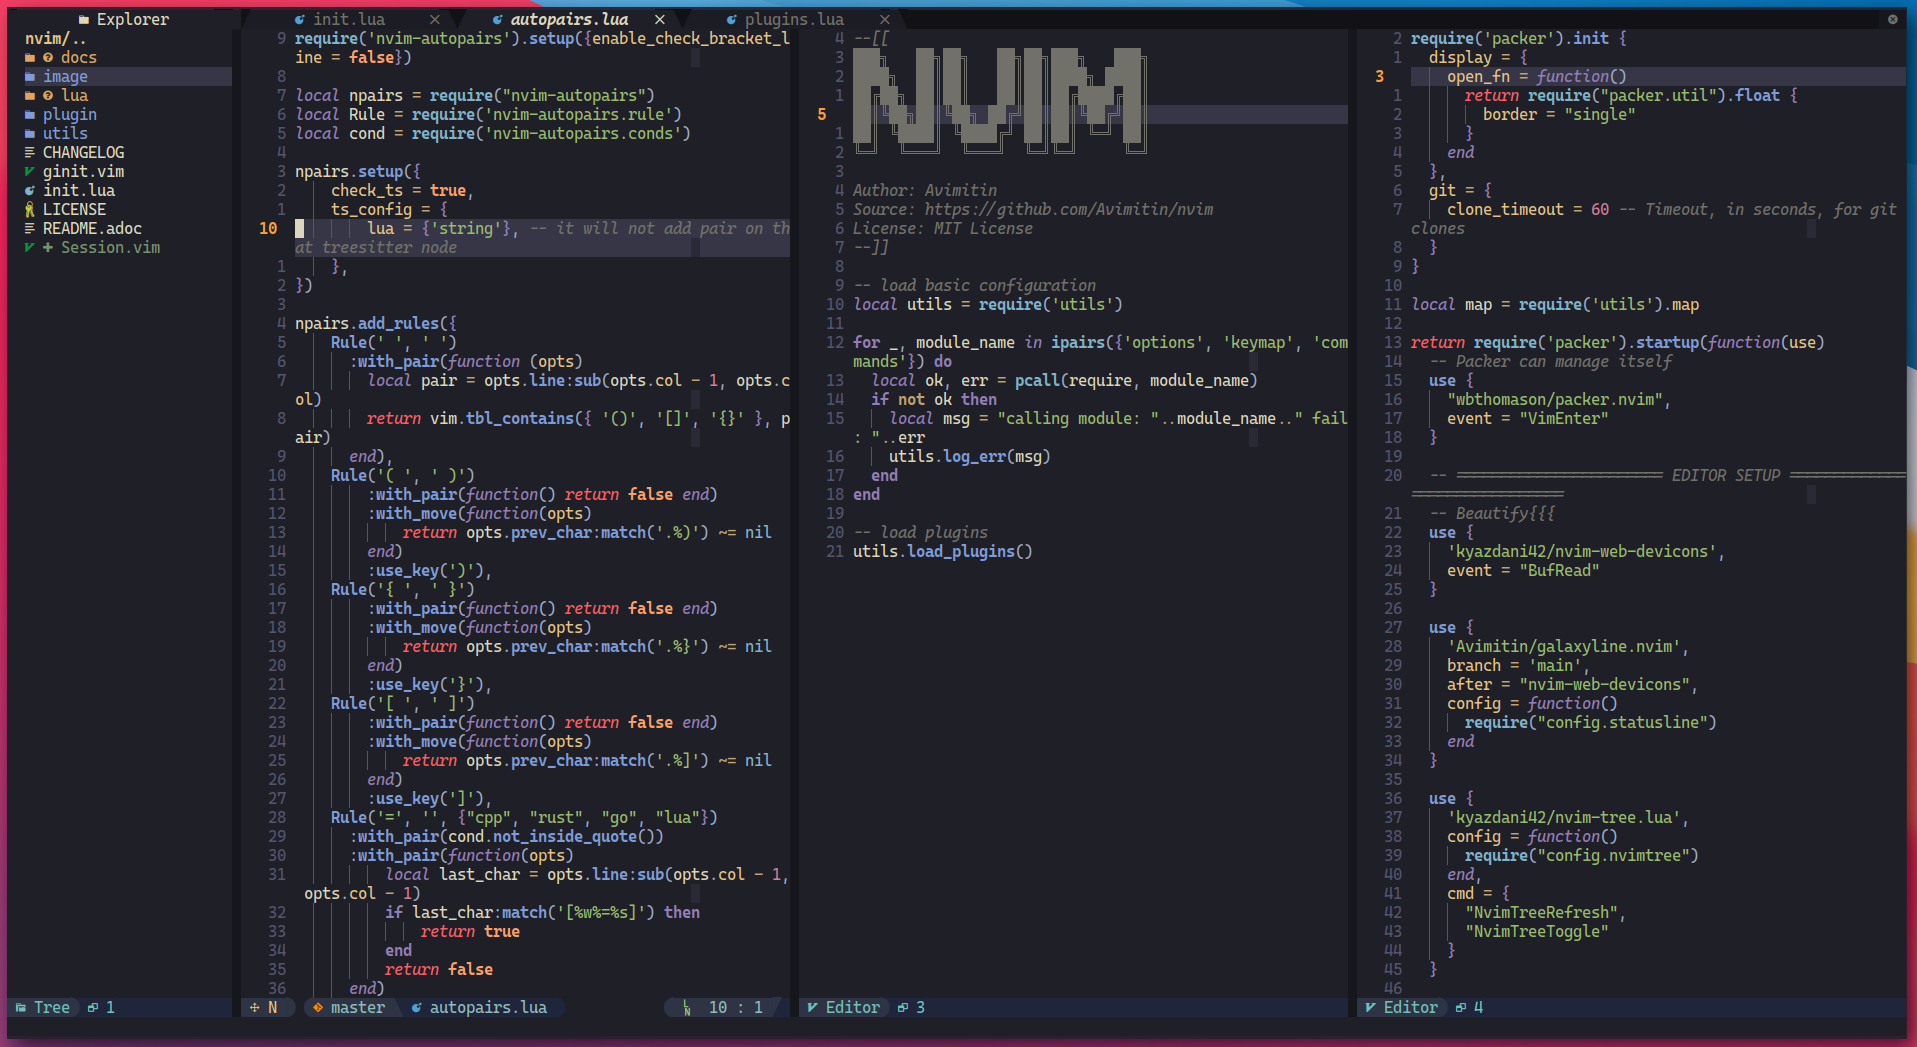The image size is (1917, 1047).
Task: Select the autopairs.lua tab
Action: coord(569,20)
